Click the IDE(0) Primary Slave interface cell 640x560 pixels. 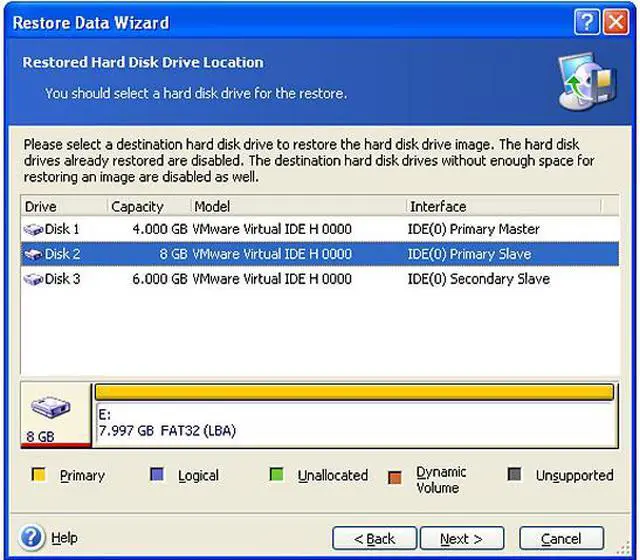tap(469, 254)
